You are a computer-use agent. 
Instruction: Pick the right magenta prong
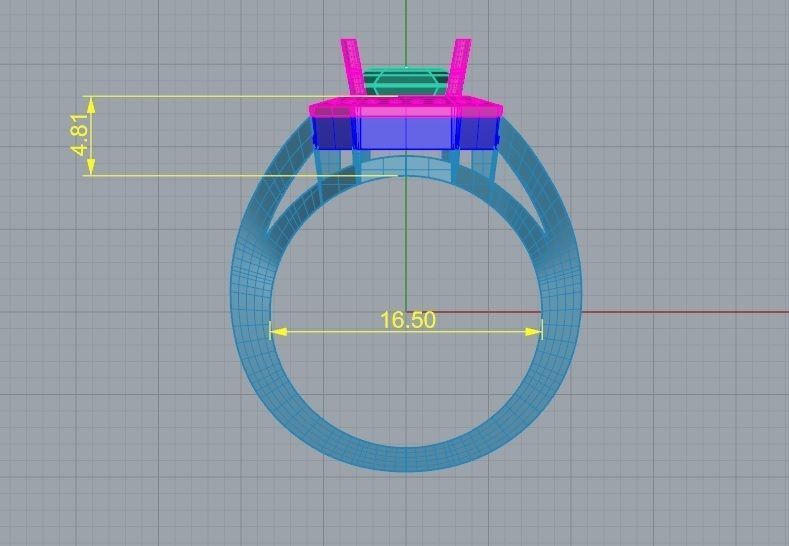459,68
